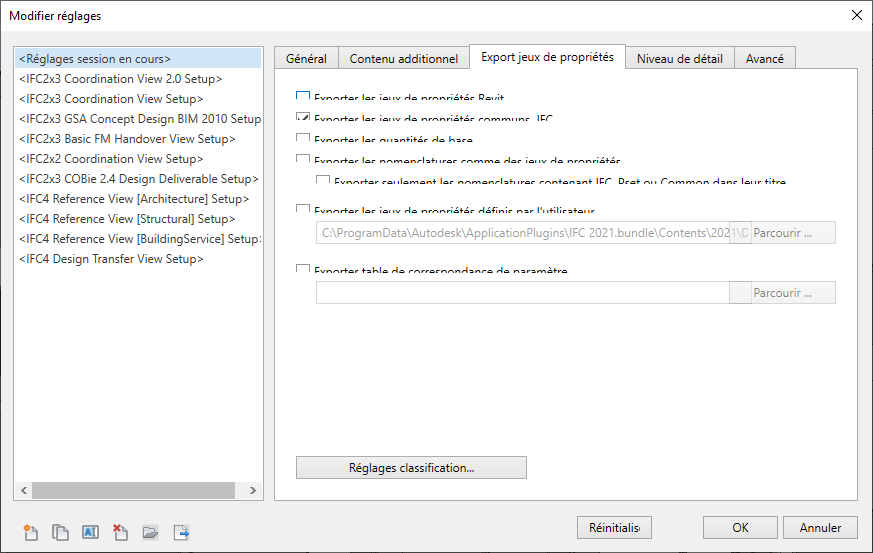This screenshot has height=553, width=873.
Task: Select <Réglages session en cours> setup
Action: tap(138, 58)
